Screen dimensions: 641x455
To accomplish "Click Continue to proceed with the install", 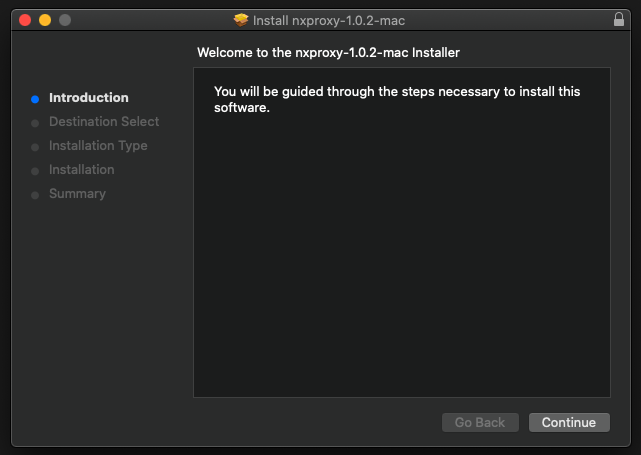I will (569, 422).
